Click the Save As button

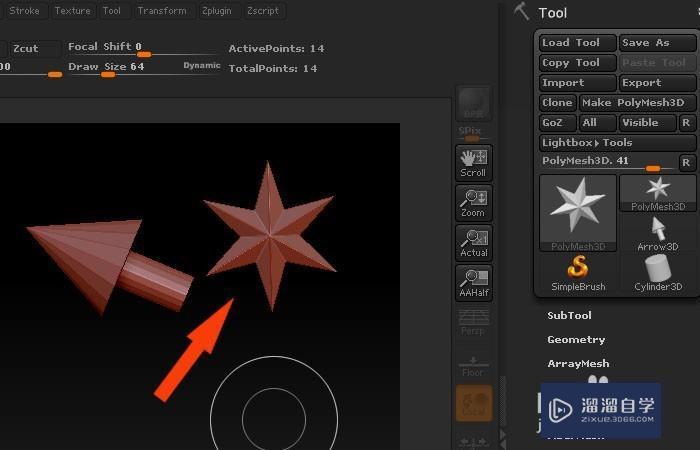[x=658, y=43]
